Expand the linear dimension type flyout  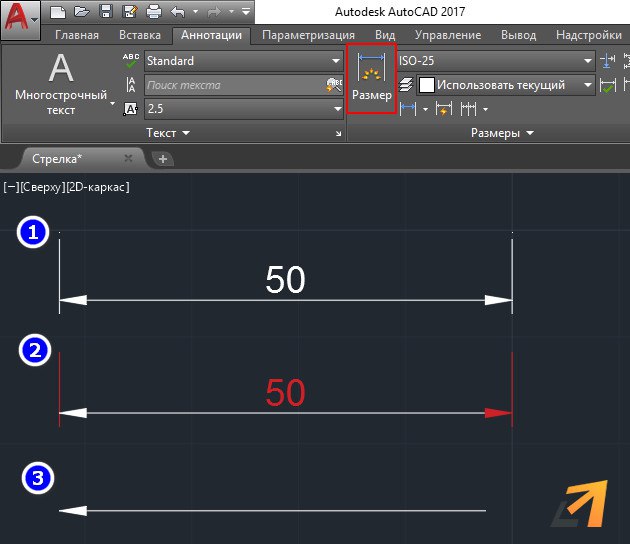425,109
